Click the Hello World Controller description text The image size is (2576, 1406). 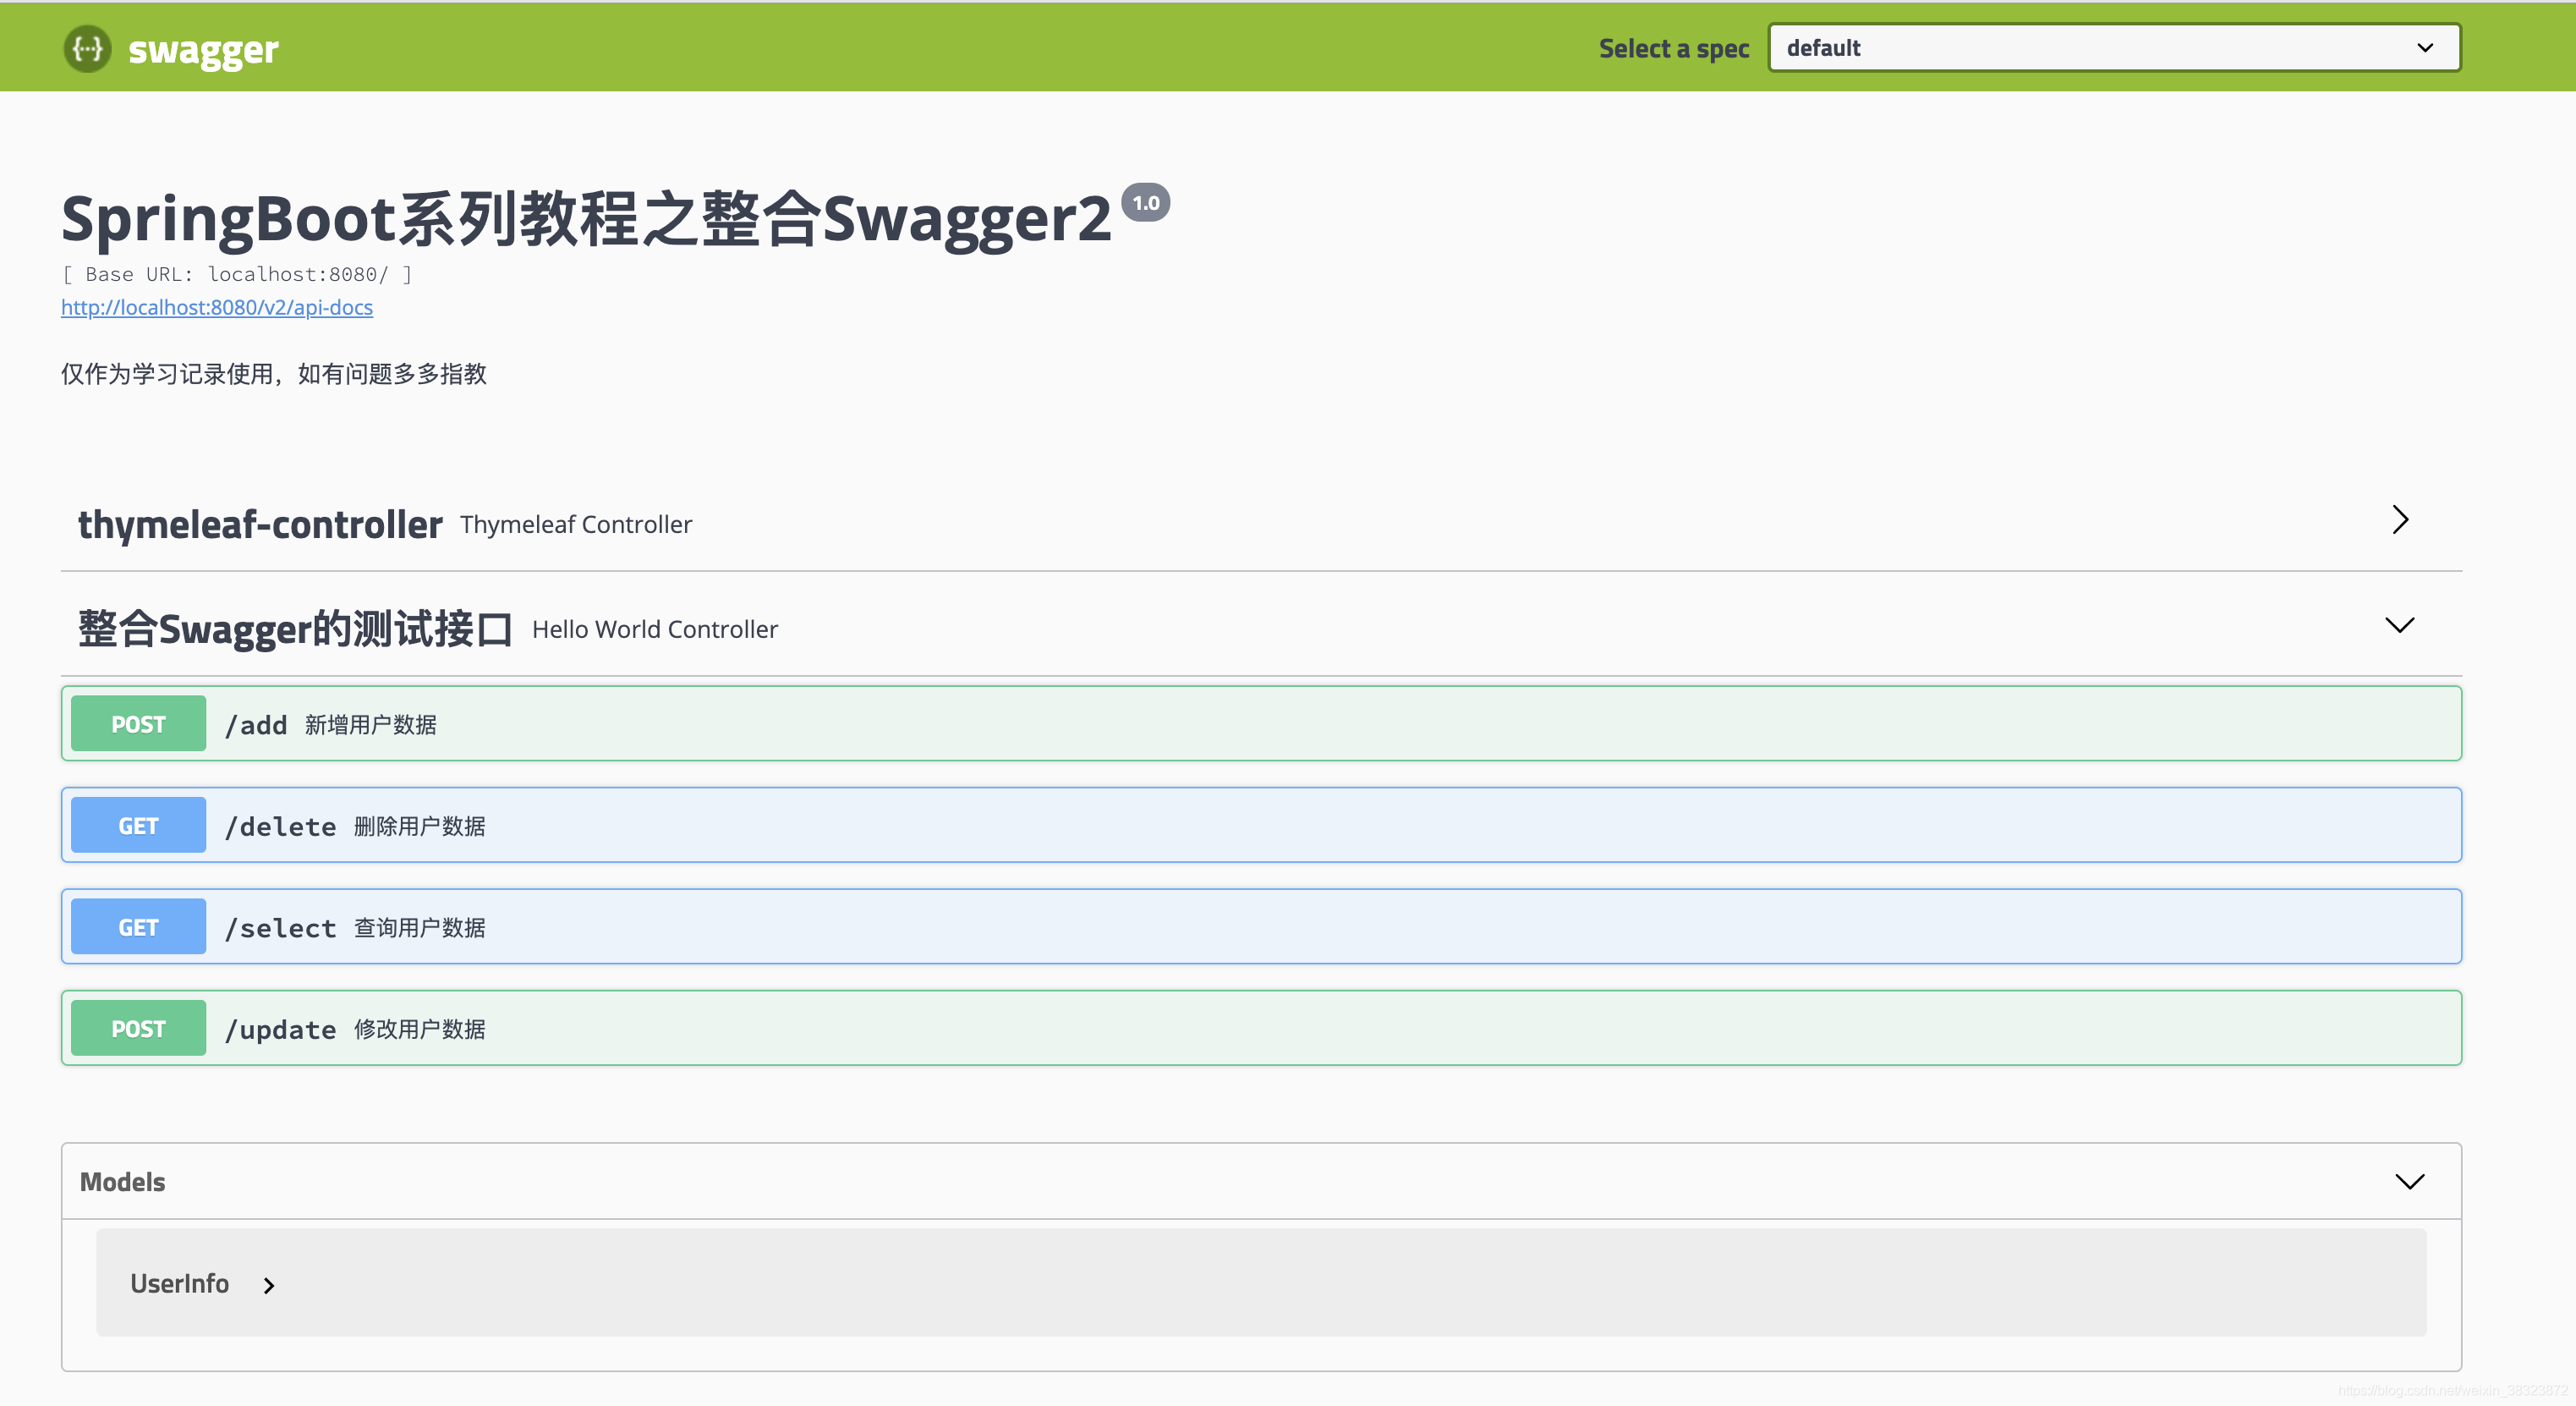(655, 629)
